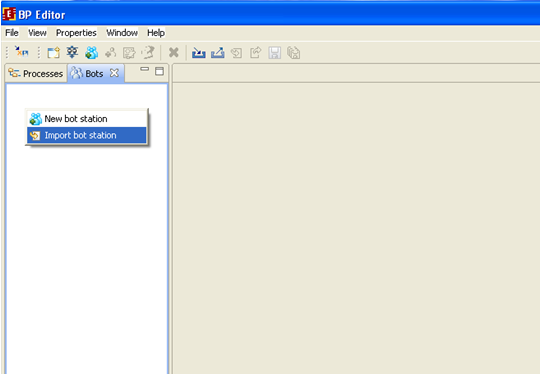Switch to the Processes tab
The width and height of the screenshot is (540, 374).
click(x=36, y=73)
